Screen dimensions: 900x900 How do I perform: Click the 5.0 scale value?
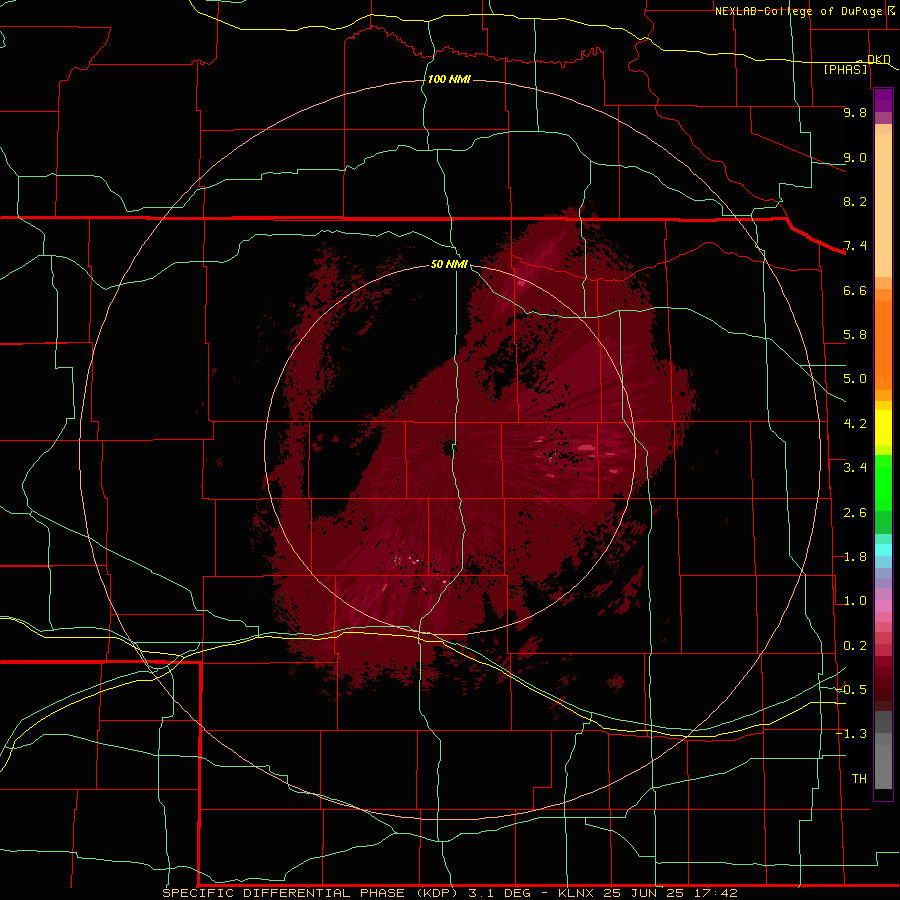tap(855, 379)
